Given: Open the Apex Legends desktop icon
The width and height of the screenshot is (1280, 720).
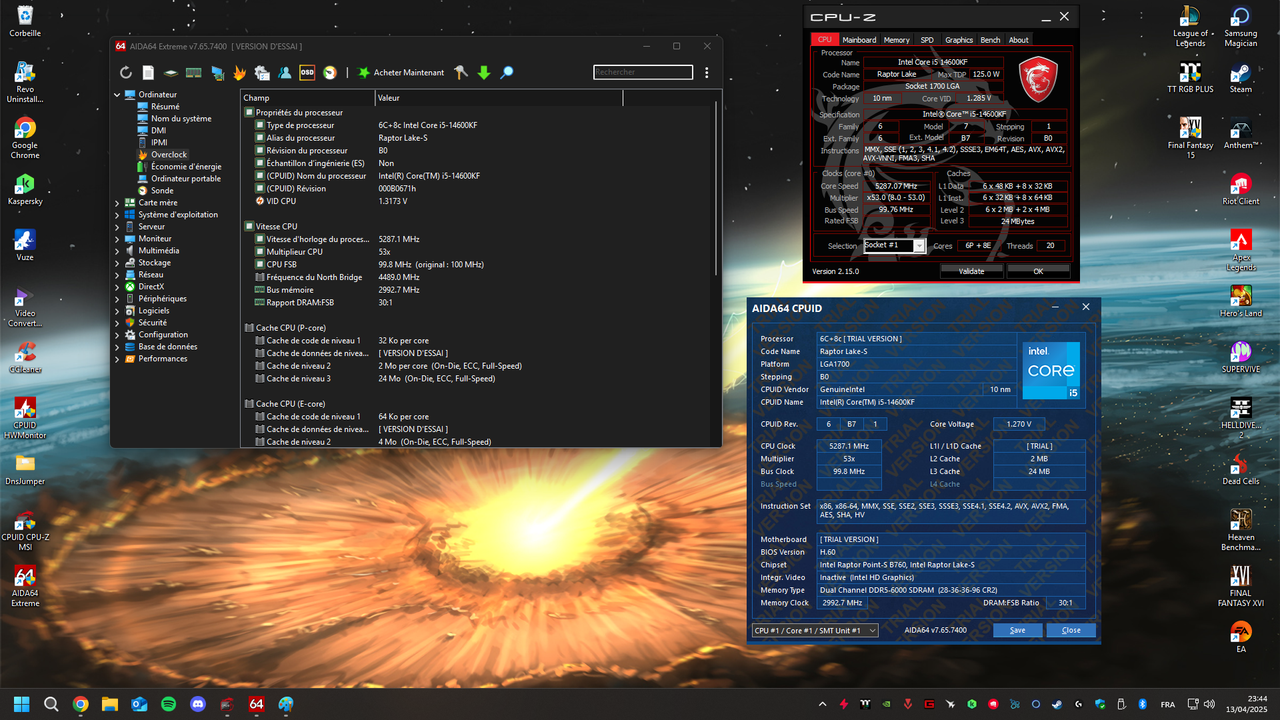Looking at the screenshot, I should pyautogui.click(x=1241, y=250).
